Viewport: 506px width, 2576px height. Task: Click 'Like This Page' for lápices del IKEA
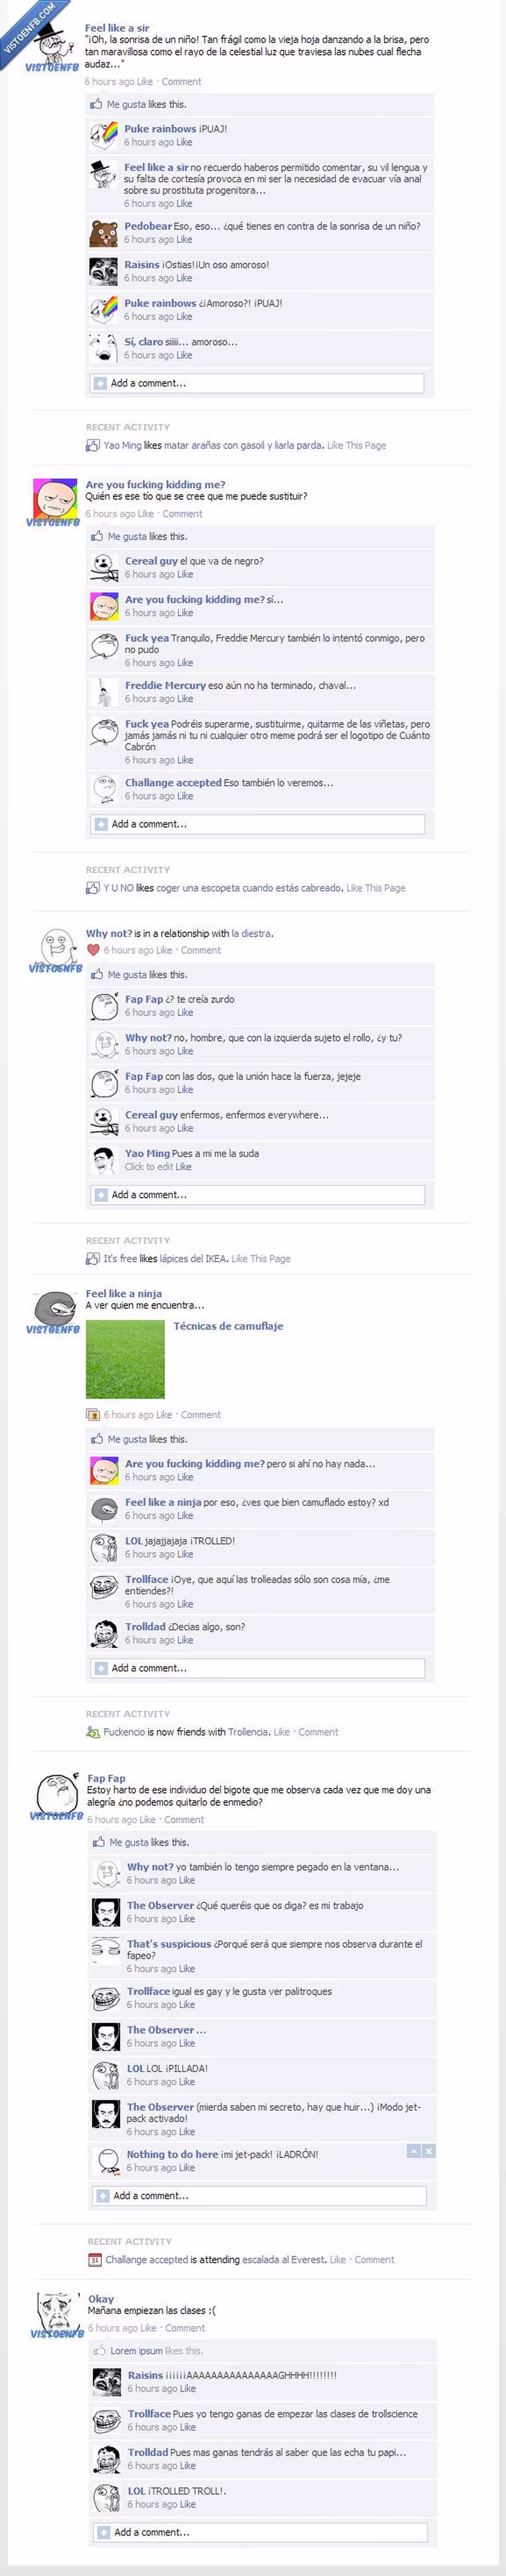[x=261, y=1259]
